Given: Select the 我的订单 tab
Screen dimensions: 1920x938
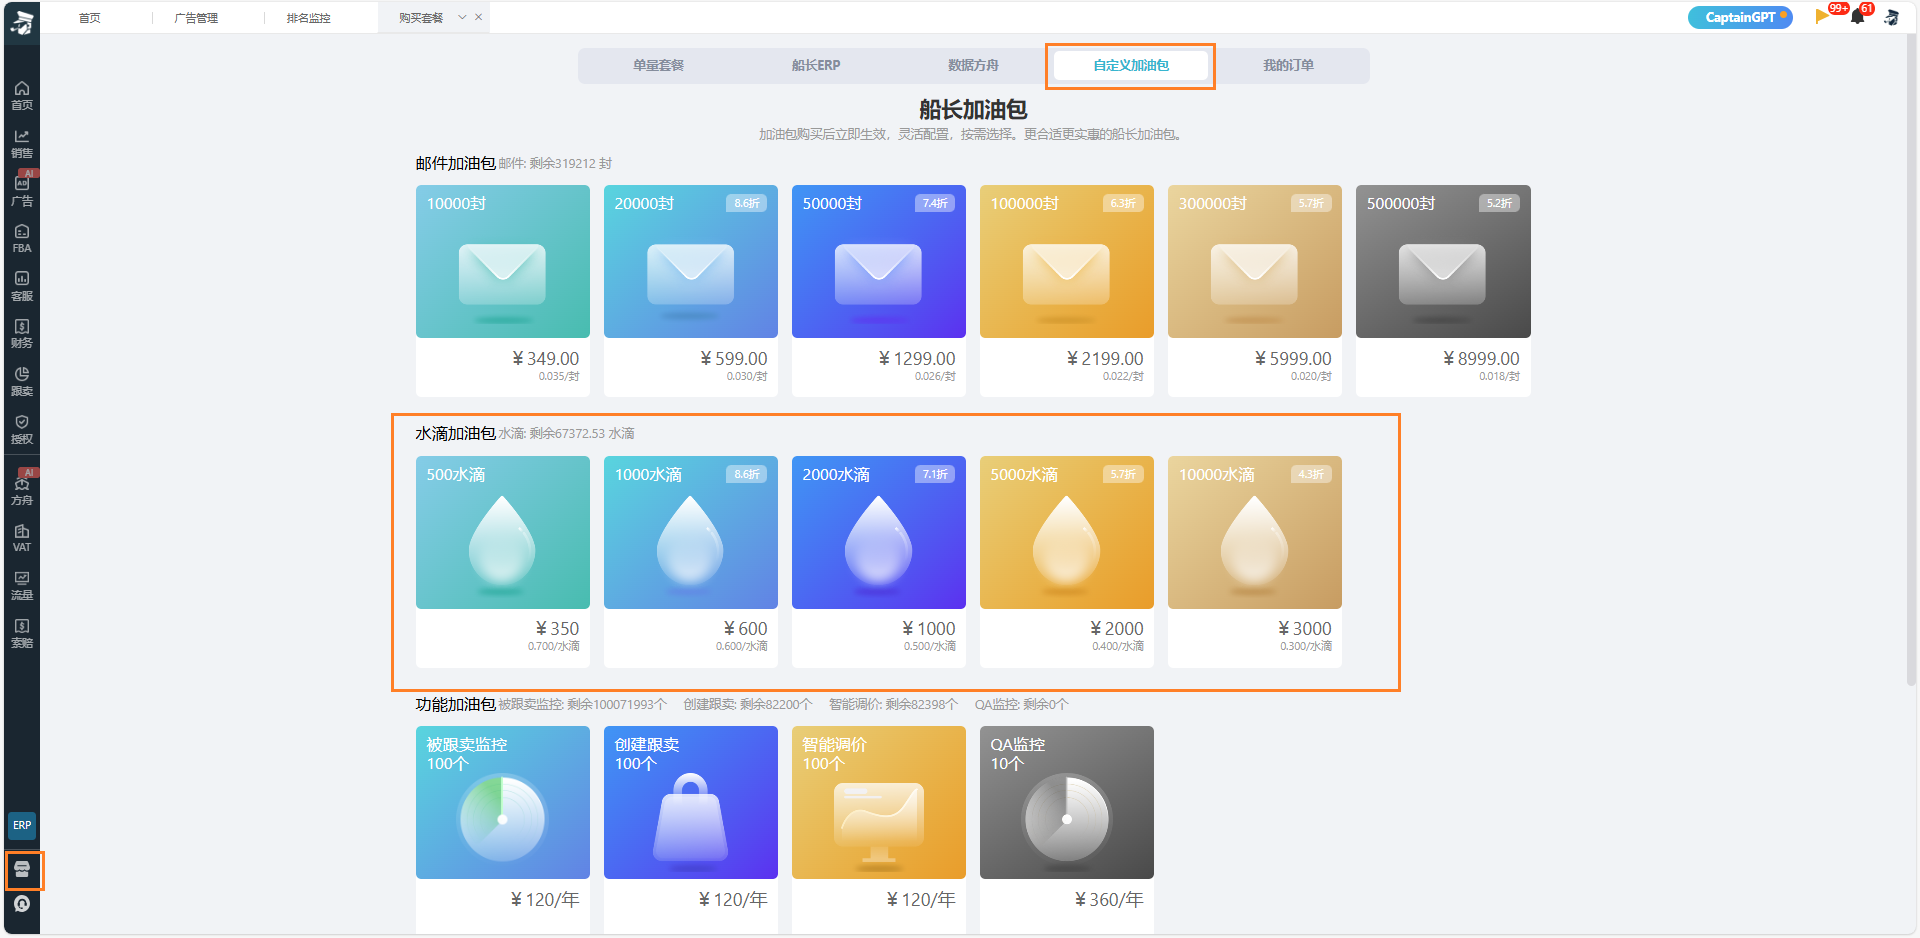Looking at the screenshot, I should click(x=1288, y=65).
